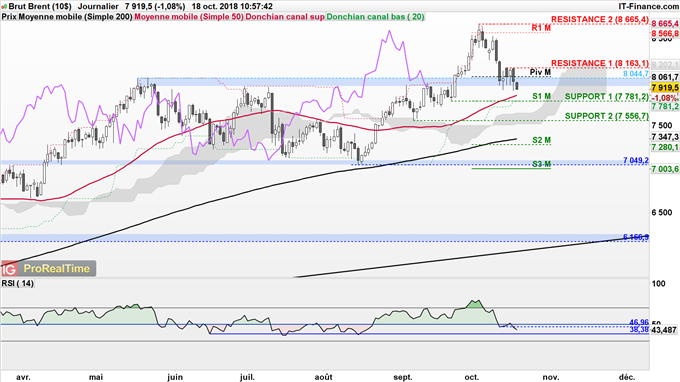Image resolution: width=680 pixels, height=382 pixels.
Task: Click the 7 003,6 green axis tag
Action: point(665,169)
